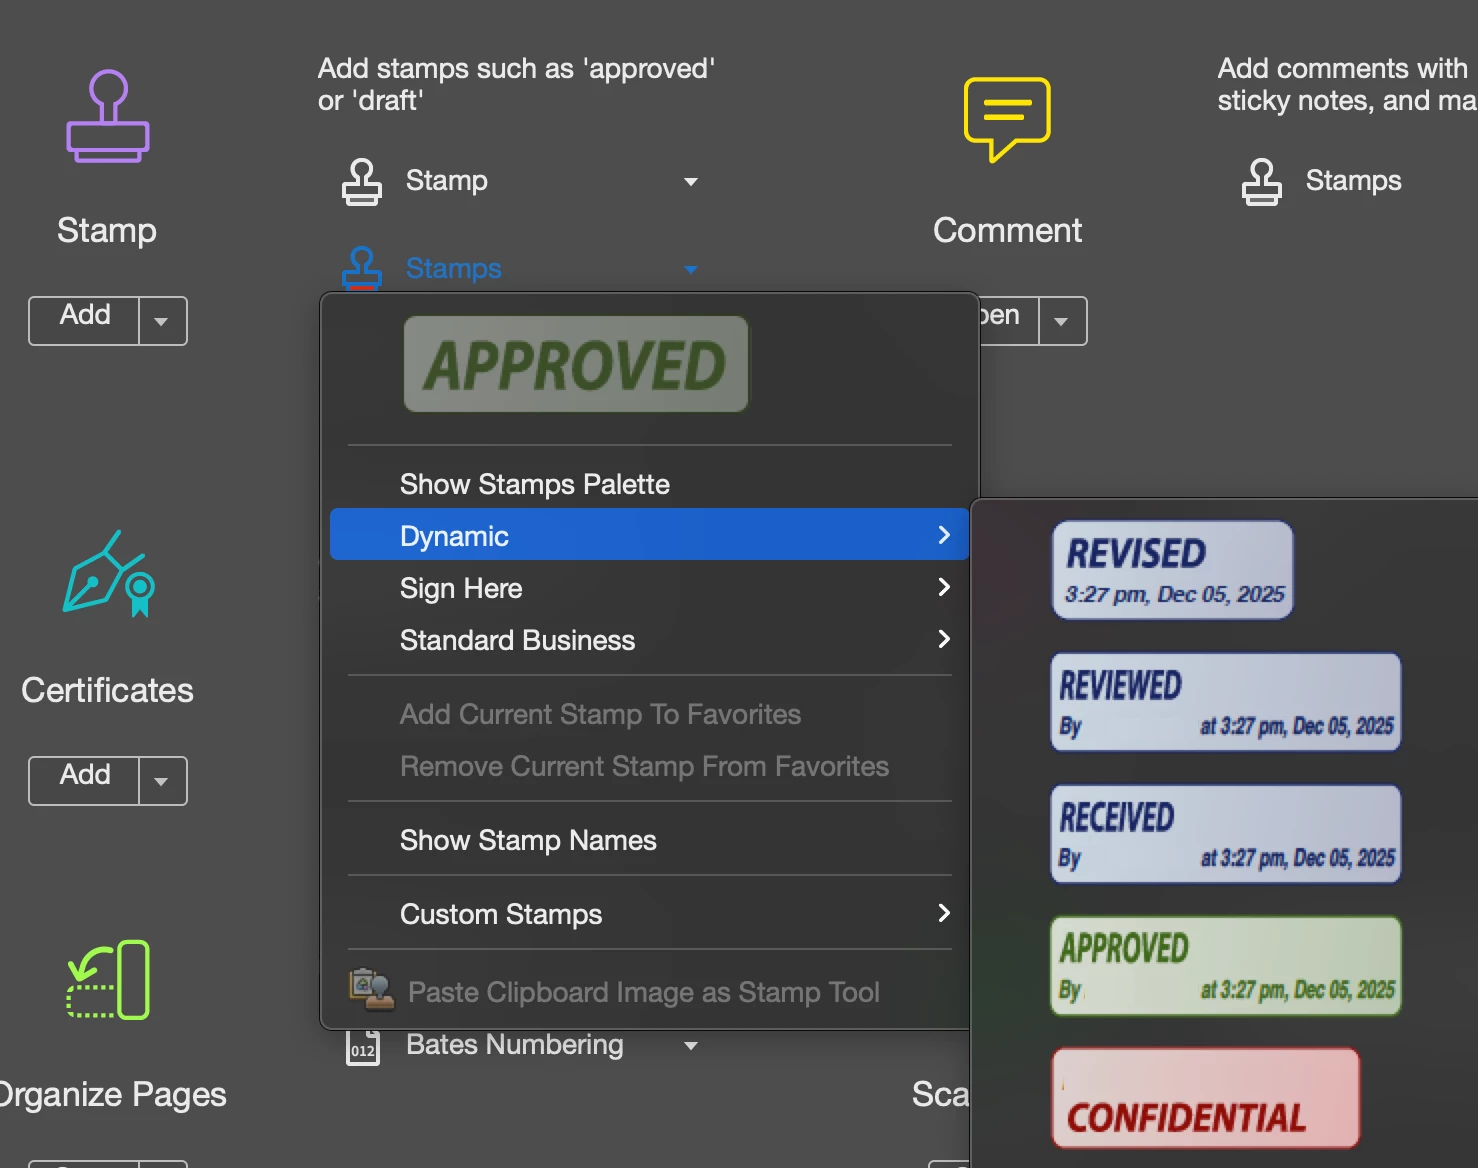Select the CONFIDENTIAL dynamic stamp
This screenshot has height=1168, width=1478.
[x=1206, y=1098]
